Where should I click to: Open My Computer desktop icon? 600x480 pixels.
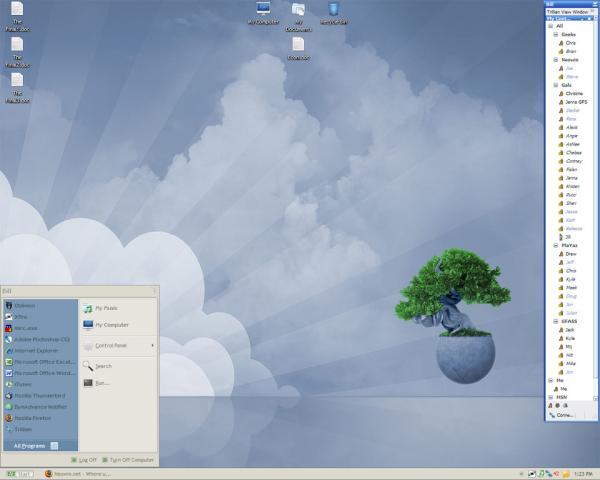tap(263, 12)
